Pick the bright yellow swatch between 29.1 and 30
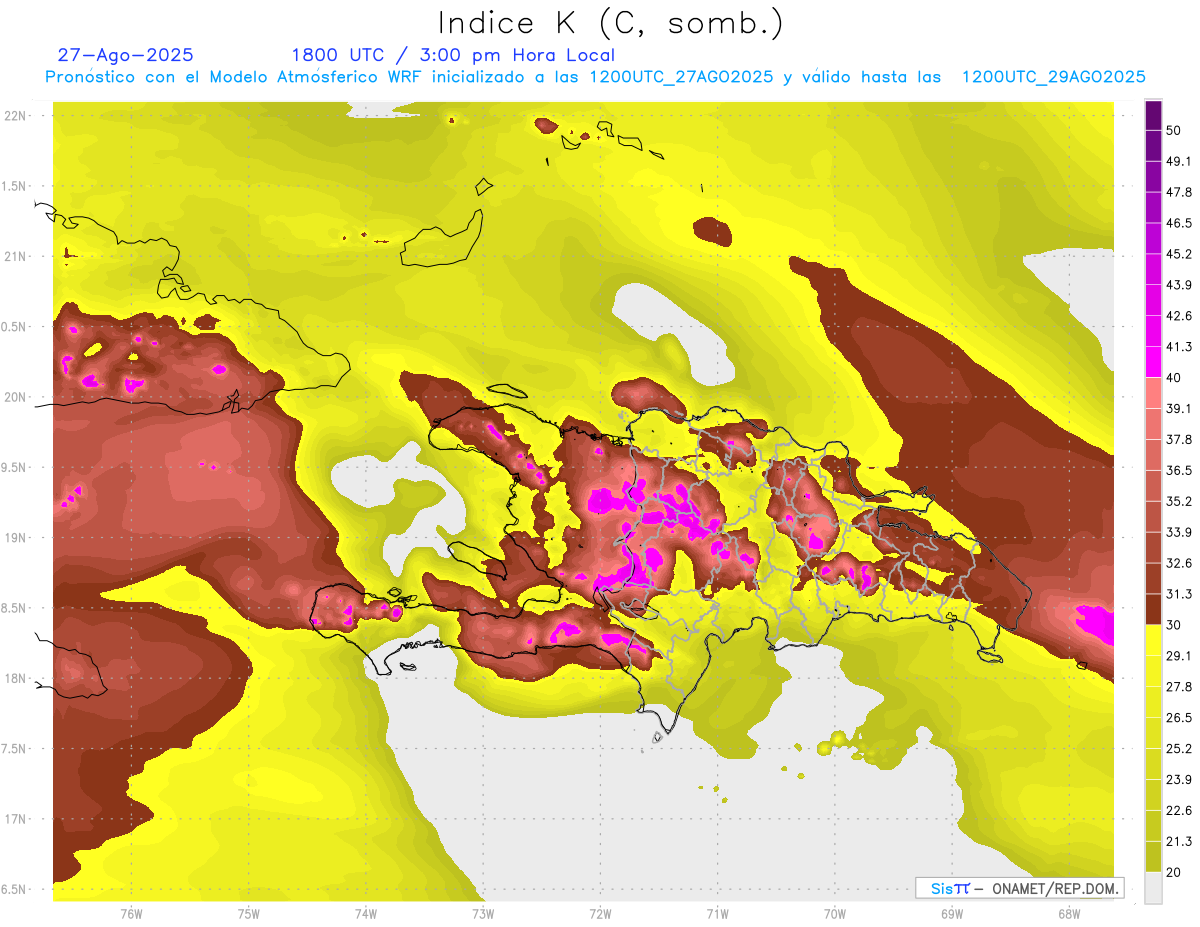The image size is (1200, 927). (x=1153, y=640)
